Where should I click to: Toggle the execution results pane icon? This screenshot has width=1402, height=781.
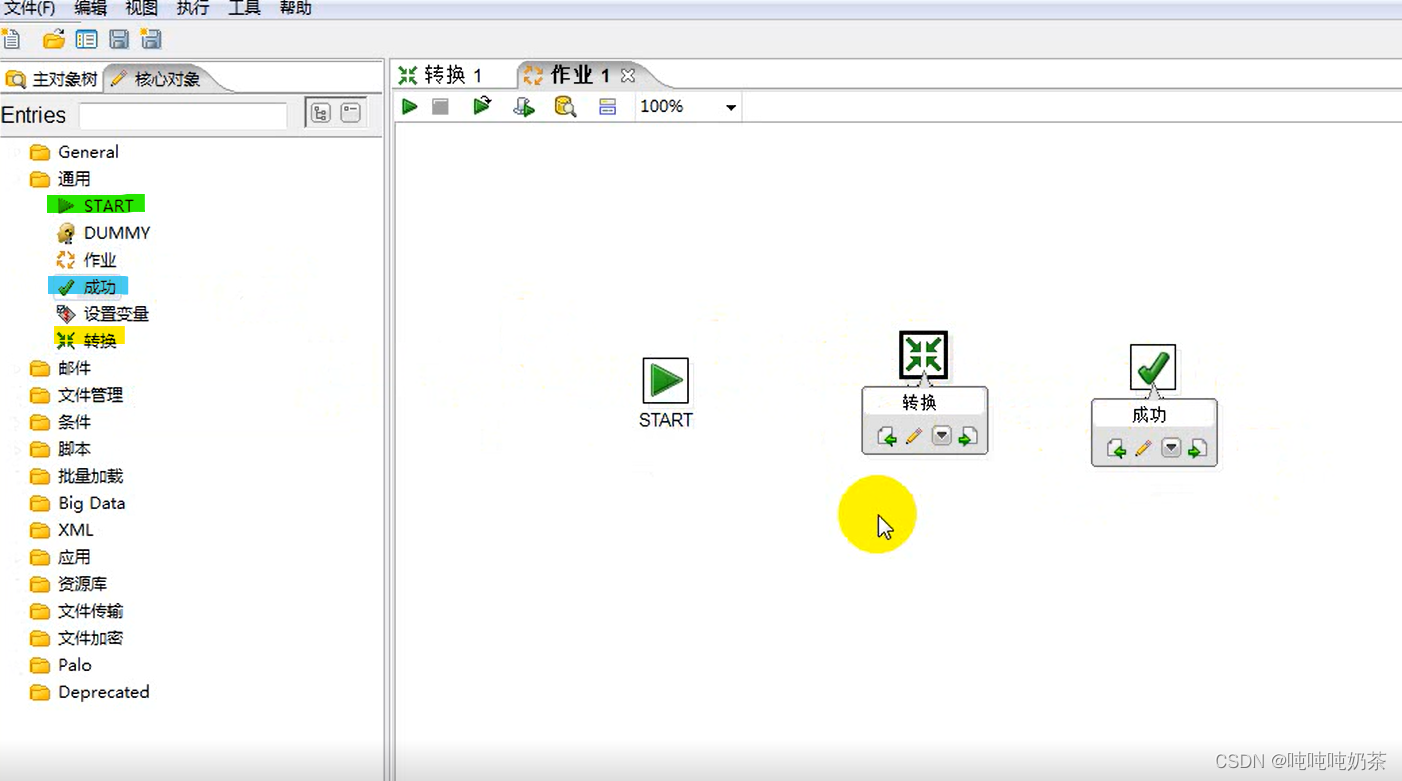click(x=607, y=106)
